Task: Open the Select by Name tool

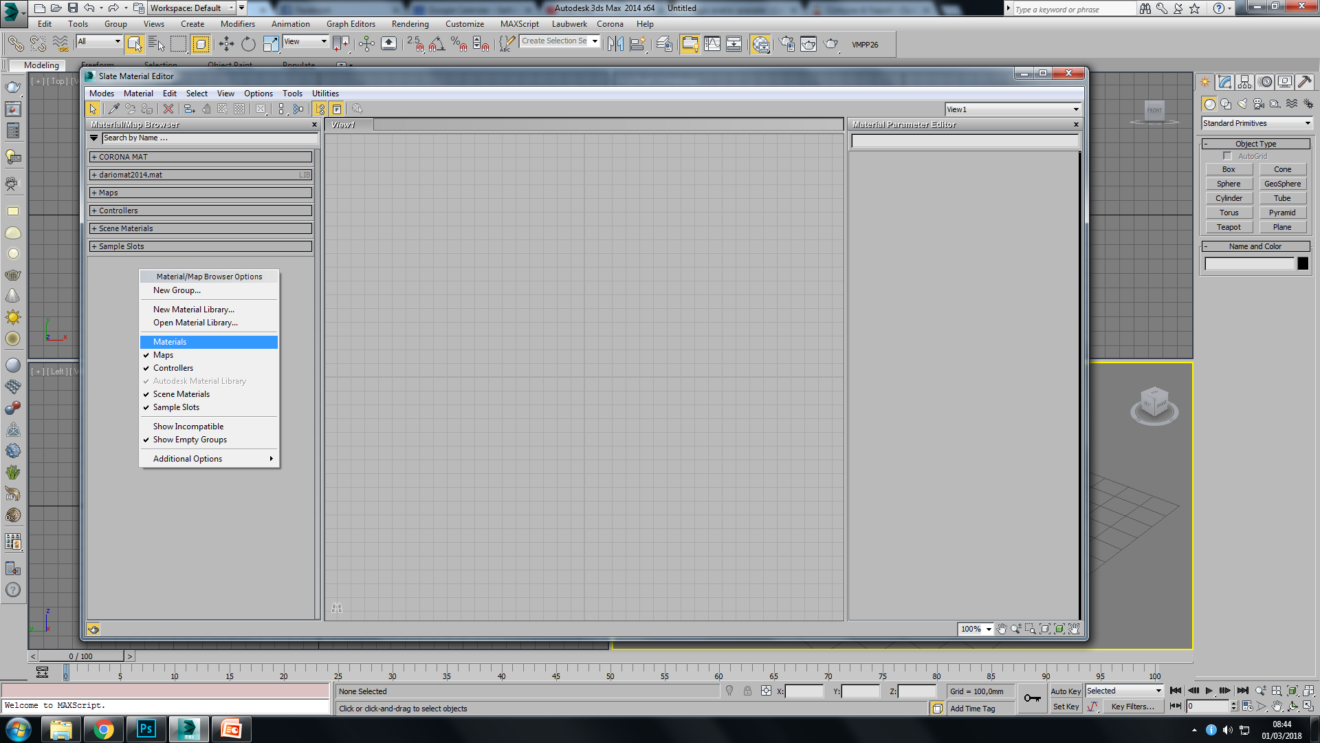Action: click(x=156, y=44)
